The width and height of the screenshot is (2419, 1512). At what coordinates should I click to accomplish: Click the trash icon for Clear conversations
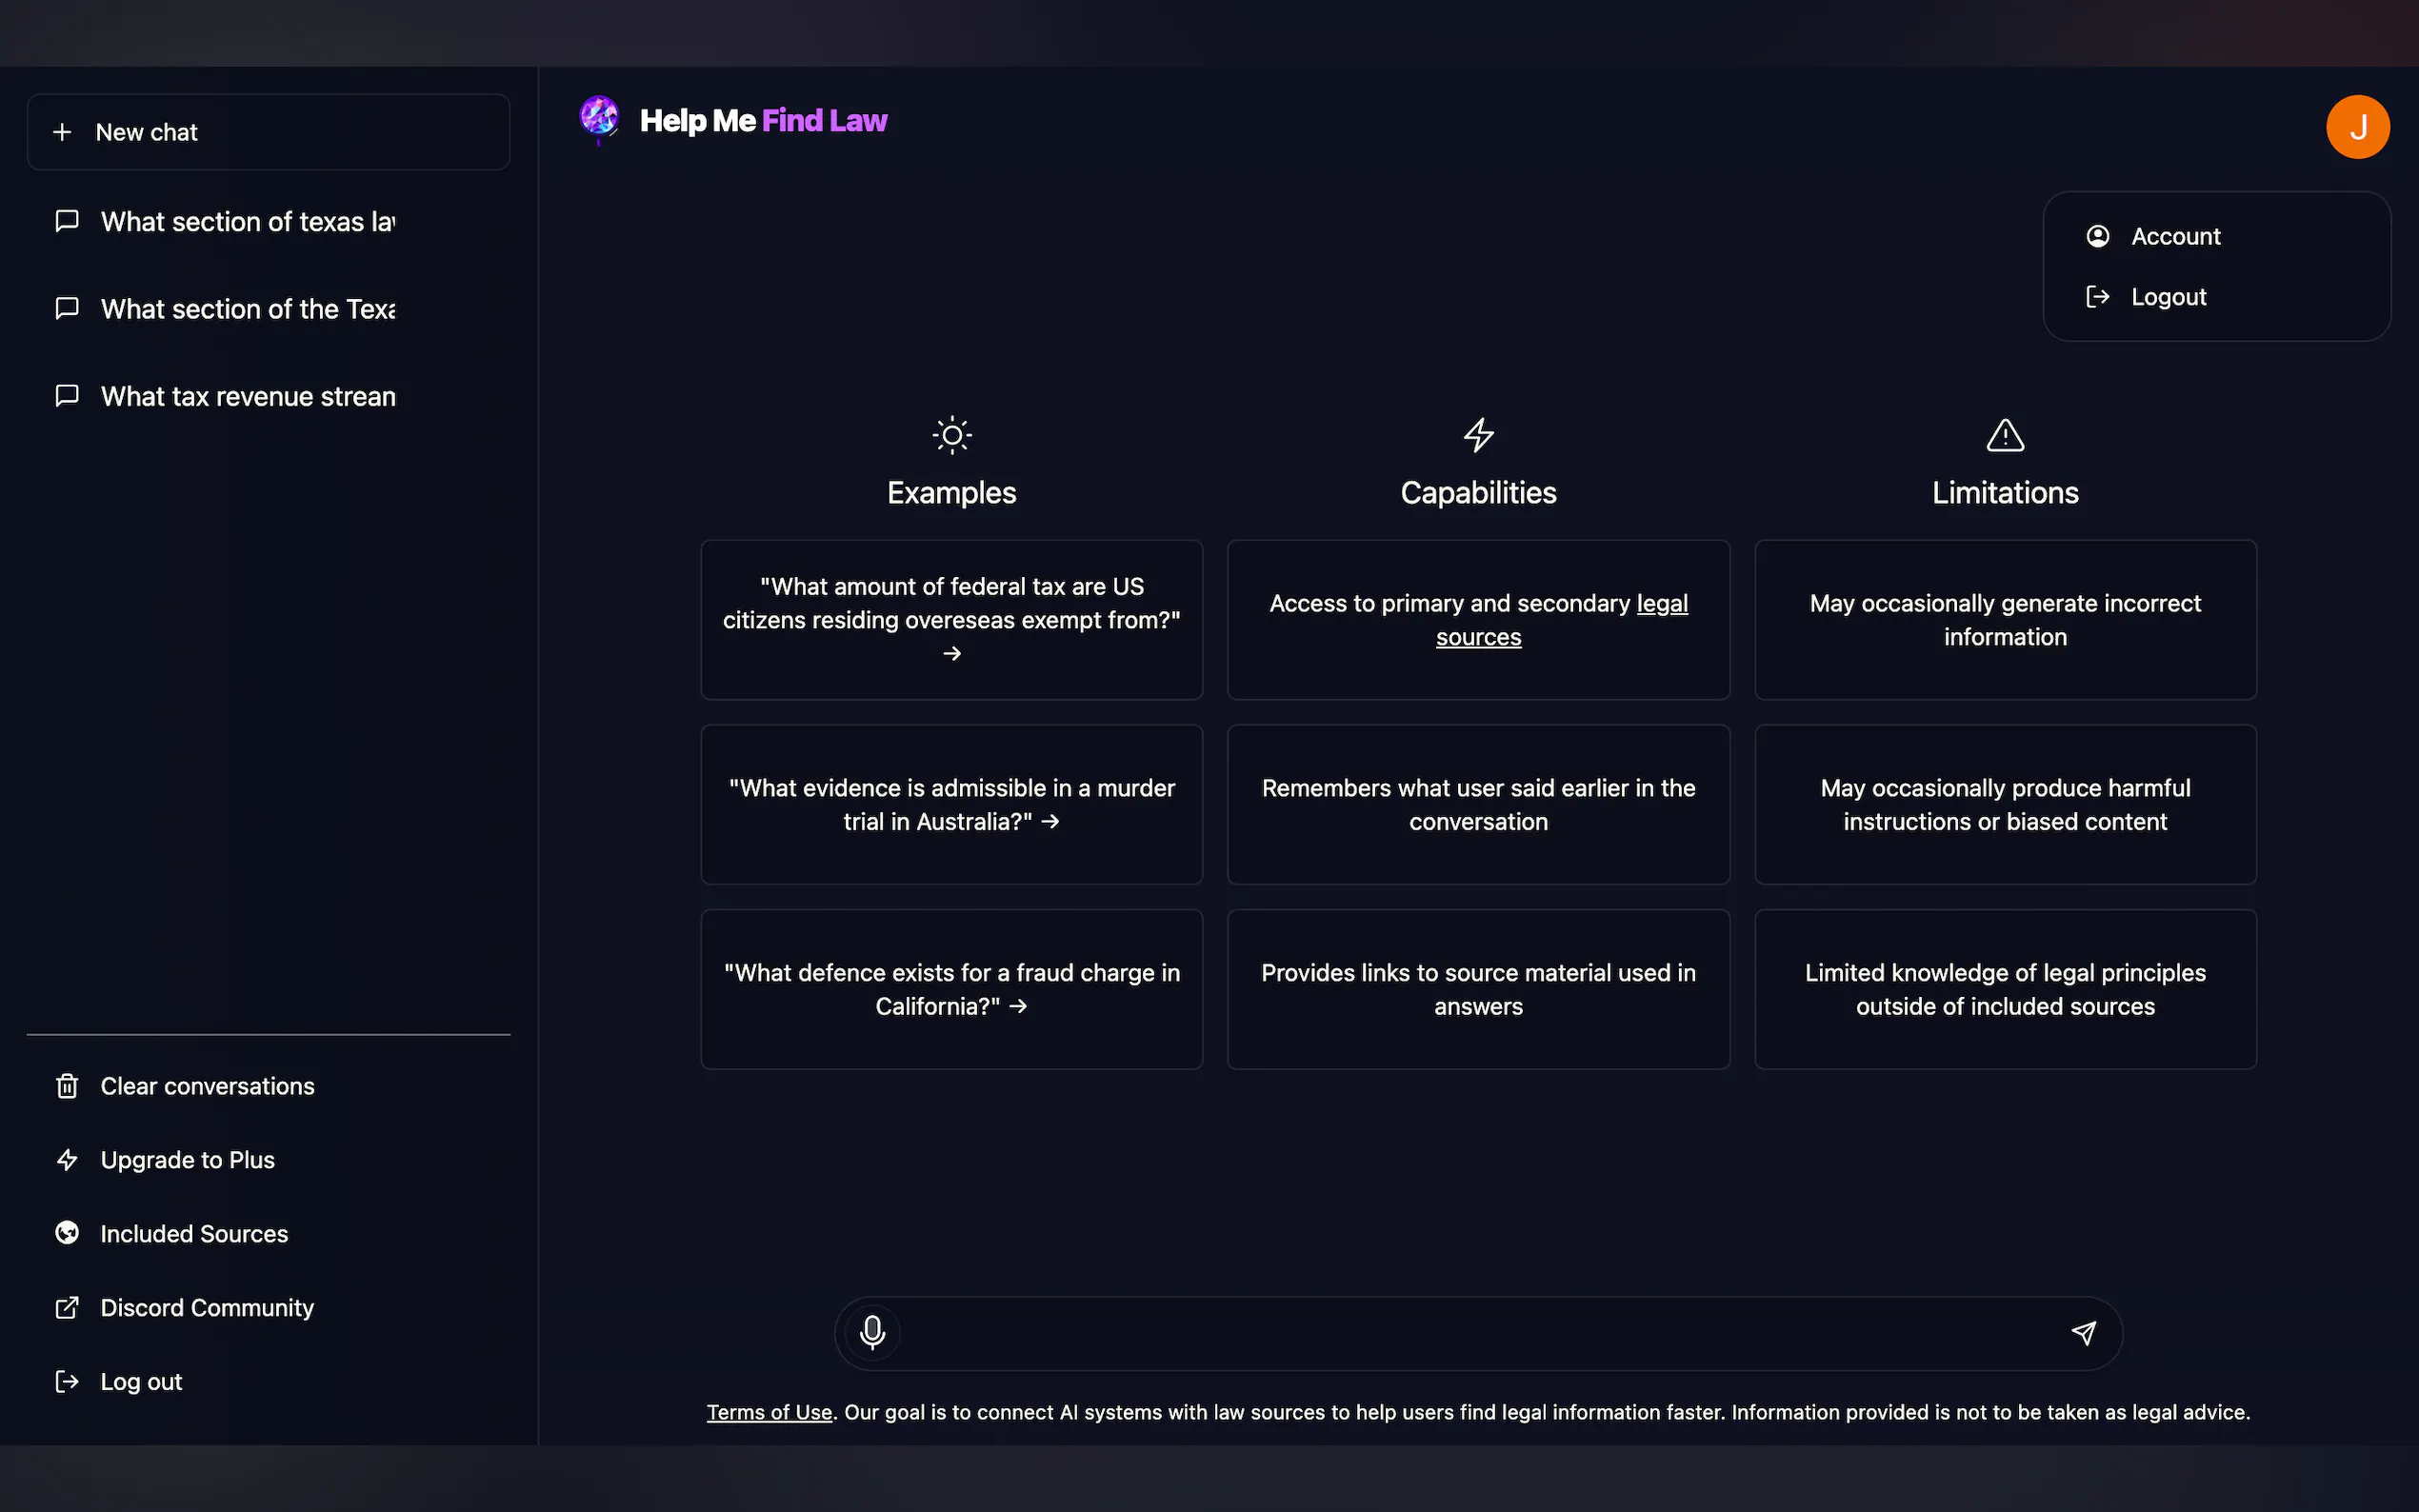[67, 1086]
